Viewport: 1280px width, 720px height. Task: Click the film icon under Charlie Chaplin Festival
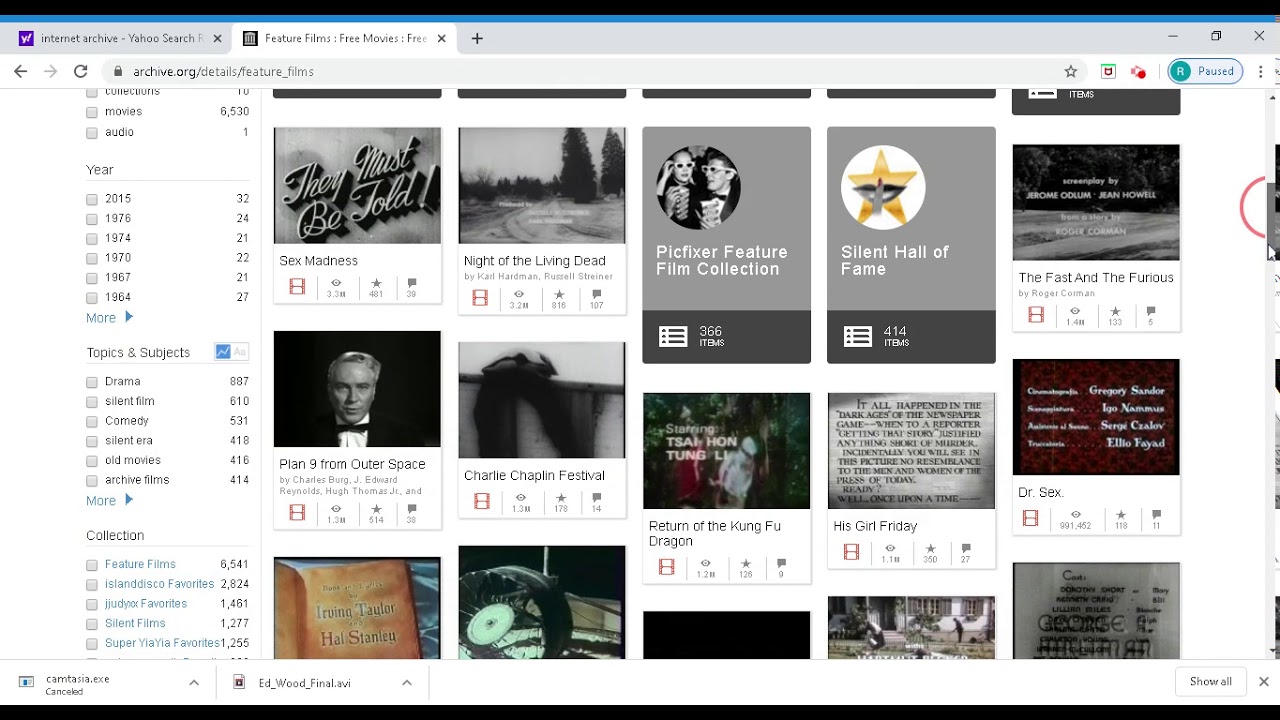pos(482,502)
